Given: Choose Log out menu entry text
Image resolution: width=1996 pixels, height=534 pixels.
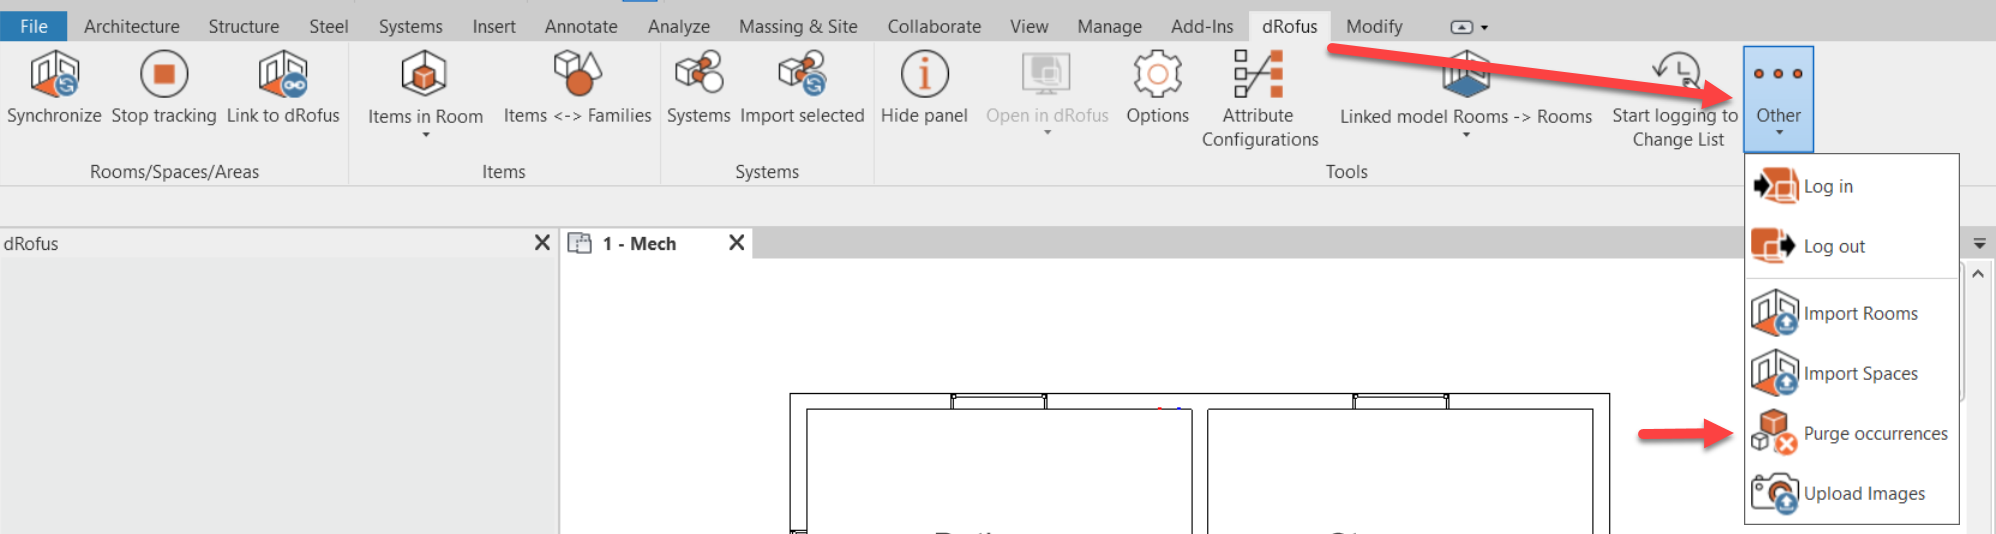Looking at the screenshot, I should (x=1834, y=246).
